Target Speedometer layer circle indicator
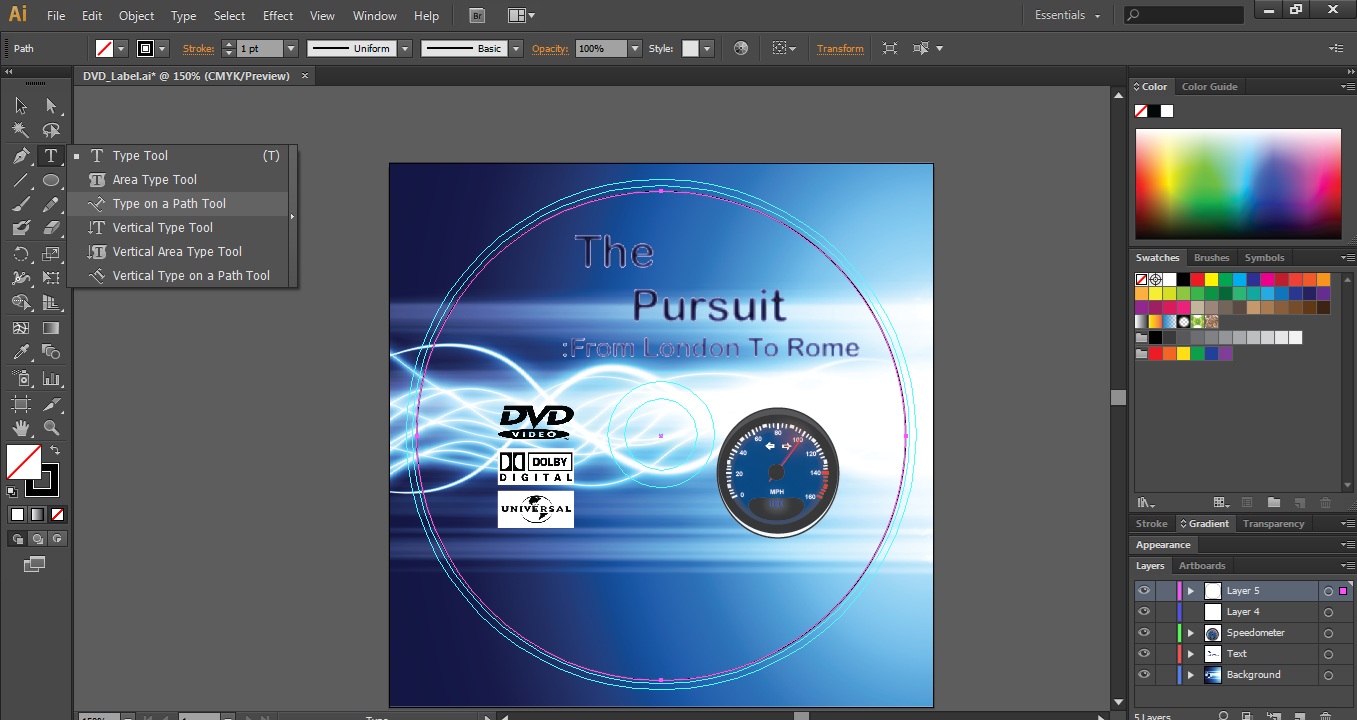 (1328, 633)
